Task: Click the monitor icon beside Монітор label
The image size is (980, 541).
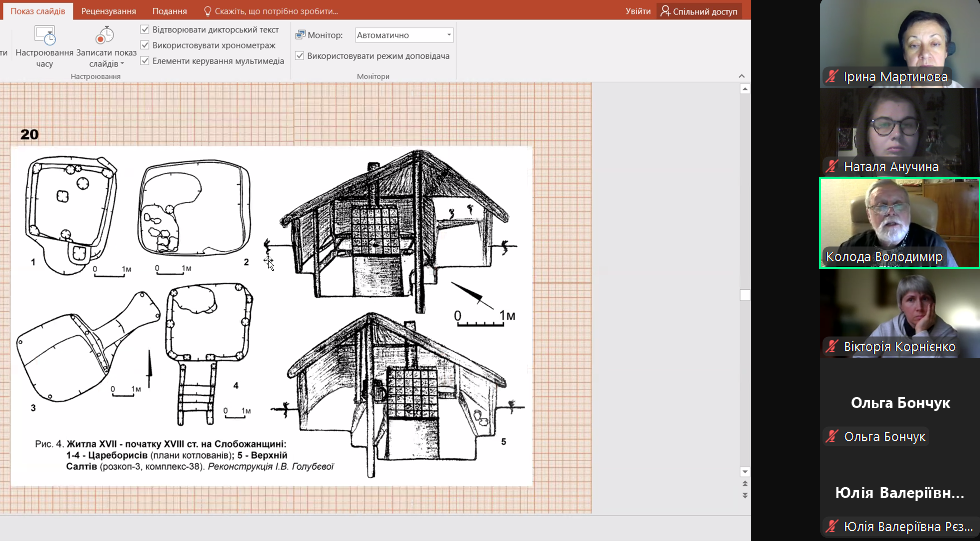Action: [x=300, y=35]
